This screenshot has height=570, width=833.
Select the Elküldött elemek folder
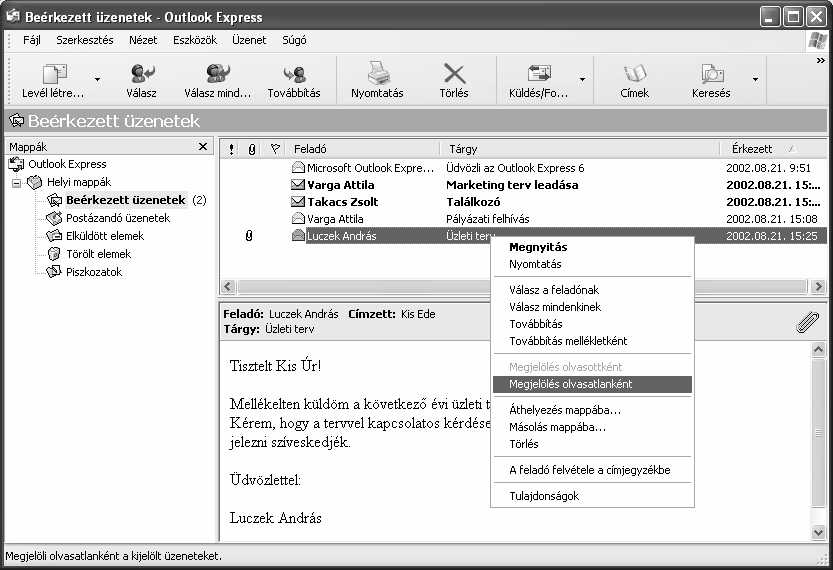(105, 236)
